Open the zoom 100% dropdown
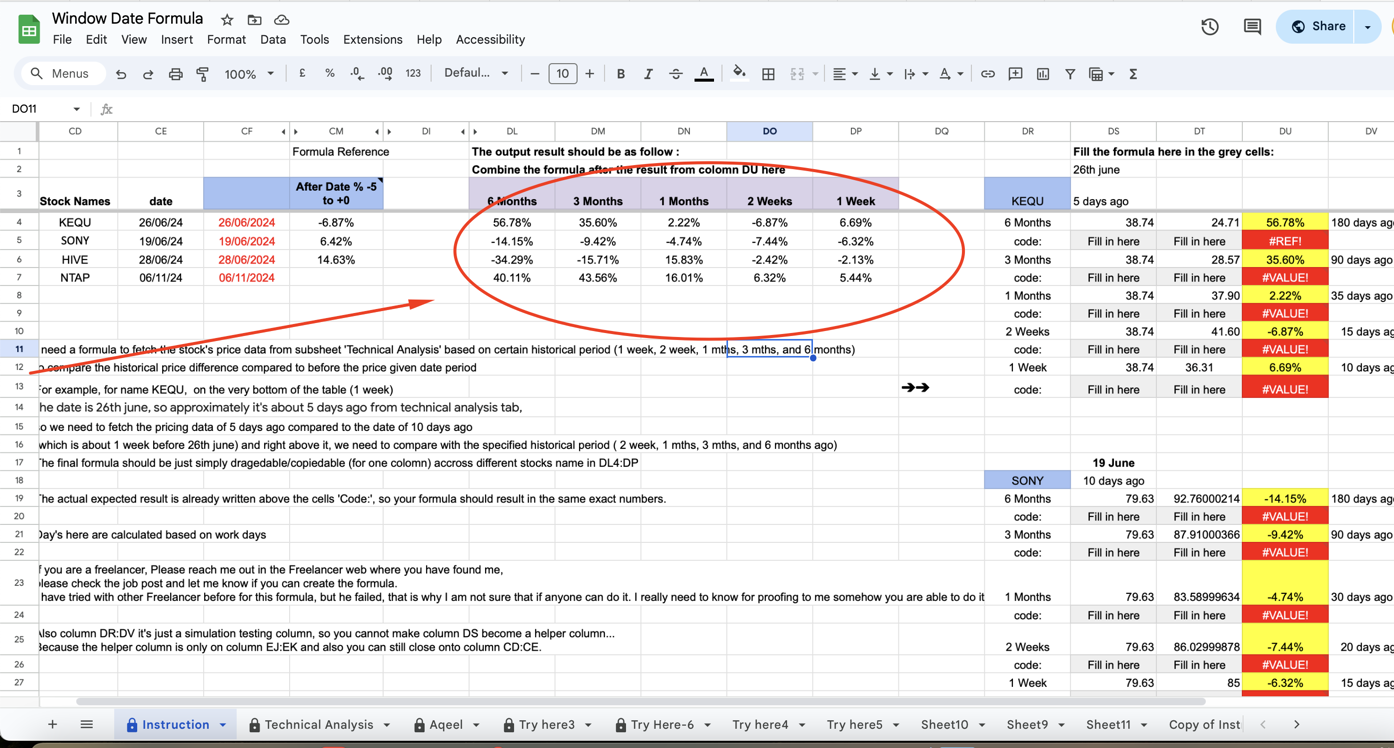The image size is (1394, 748). [x=249, y=74]
